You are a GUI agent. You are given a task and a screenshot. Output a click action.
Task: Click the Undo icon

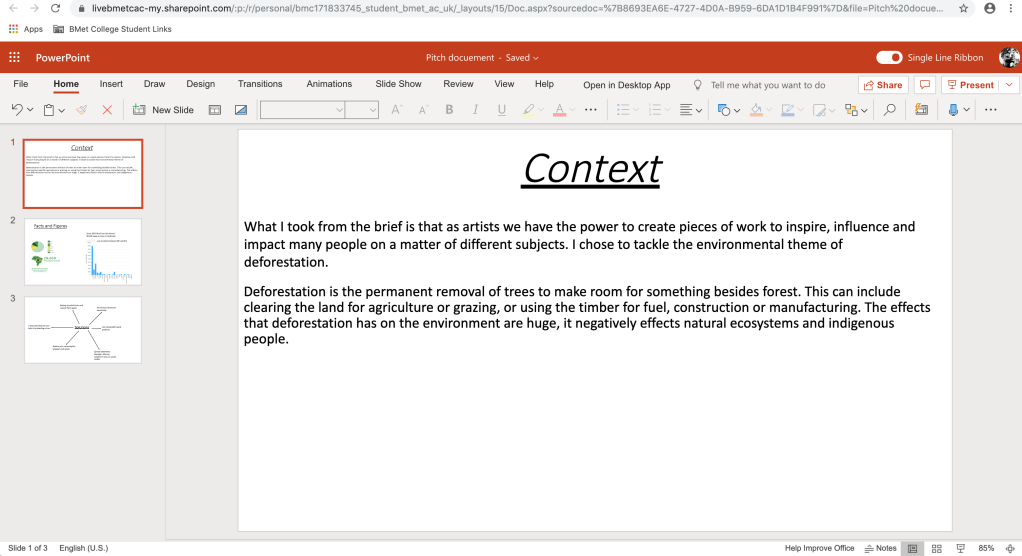click(17, 110)
